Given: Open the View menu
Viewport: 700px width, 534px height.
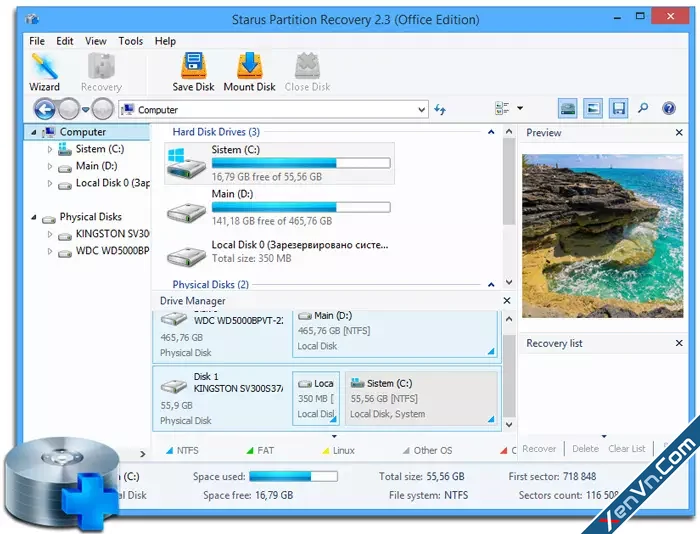Looking at the screenshot, I should 96,41.
